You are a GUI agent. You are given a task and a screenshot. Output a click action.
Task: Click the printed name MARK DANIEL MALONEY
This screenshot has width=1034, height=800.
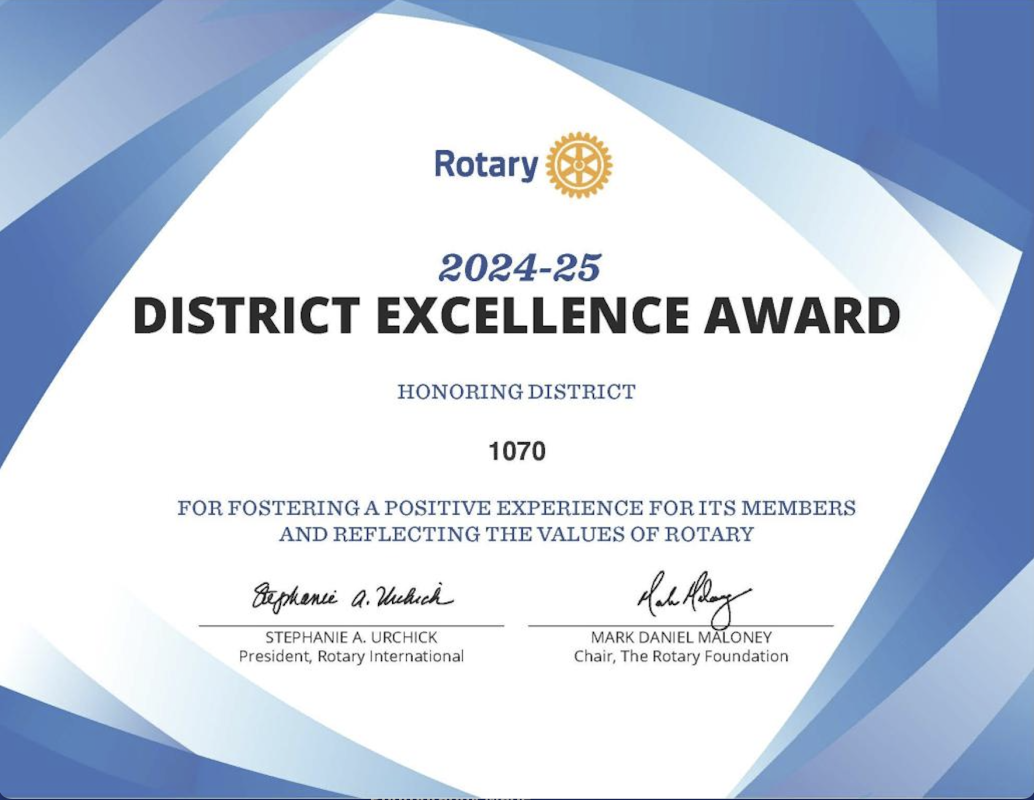[x=681, y=638]
